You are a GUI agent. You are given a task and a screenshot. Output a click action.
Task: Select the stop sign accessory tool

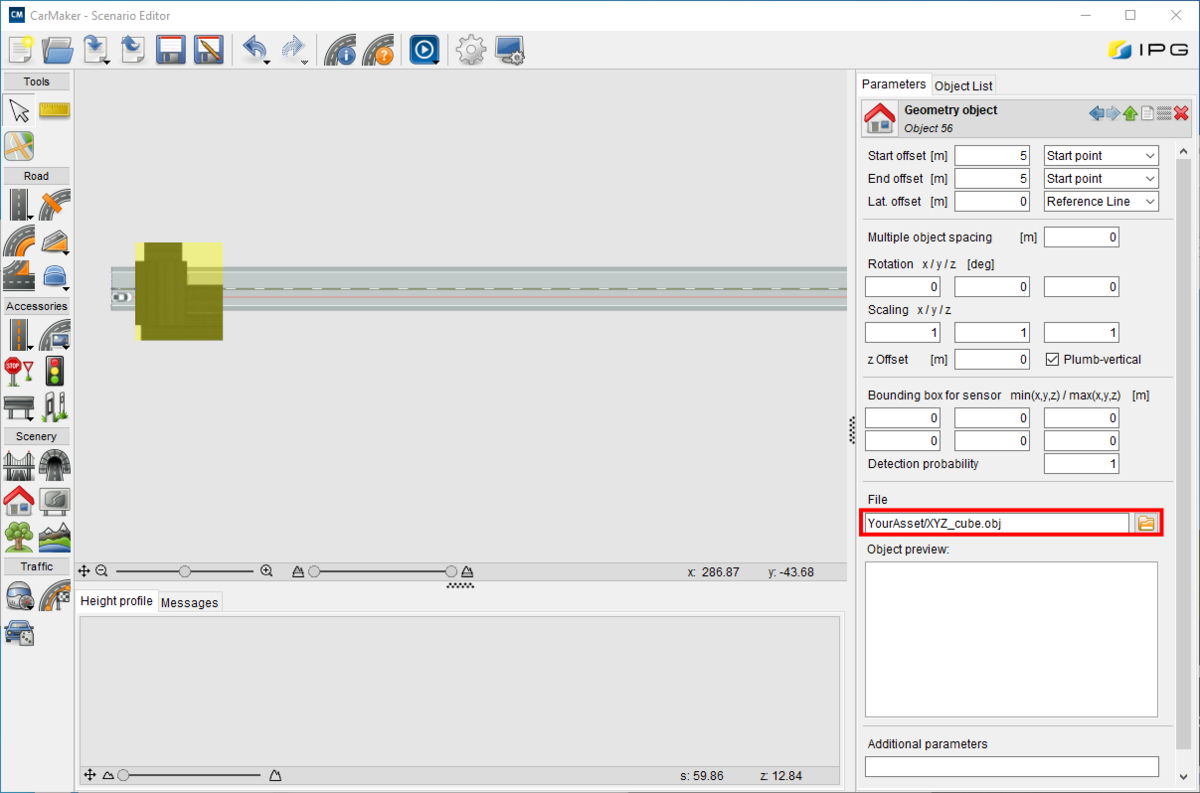pyautogui.click(x=19, y=371)
